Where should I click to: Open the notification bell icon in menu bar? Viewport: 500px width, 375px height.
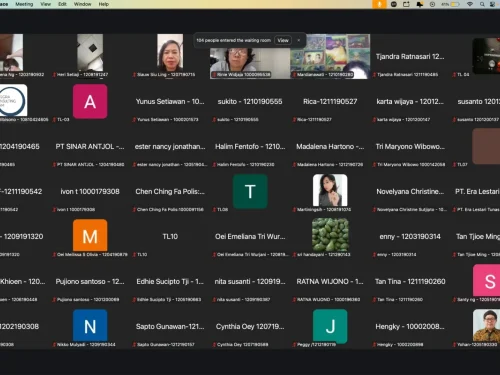(420, 4)
